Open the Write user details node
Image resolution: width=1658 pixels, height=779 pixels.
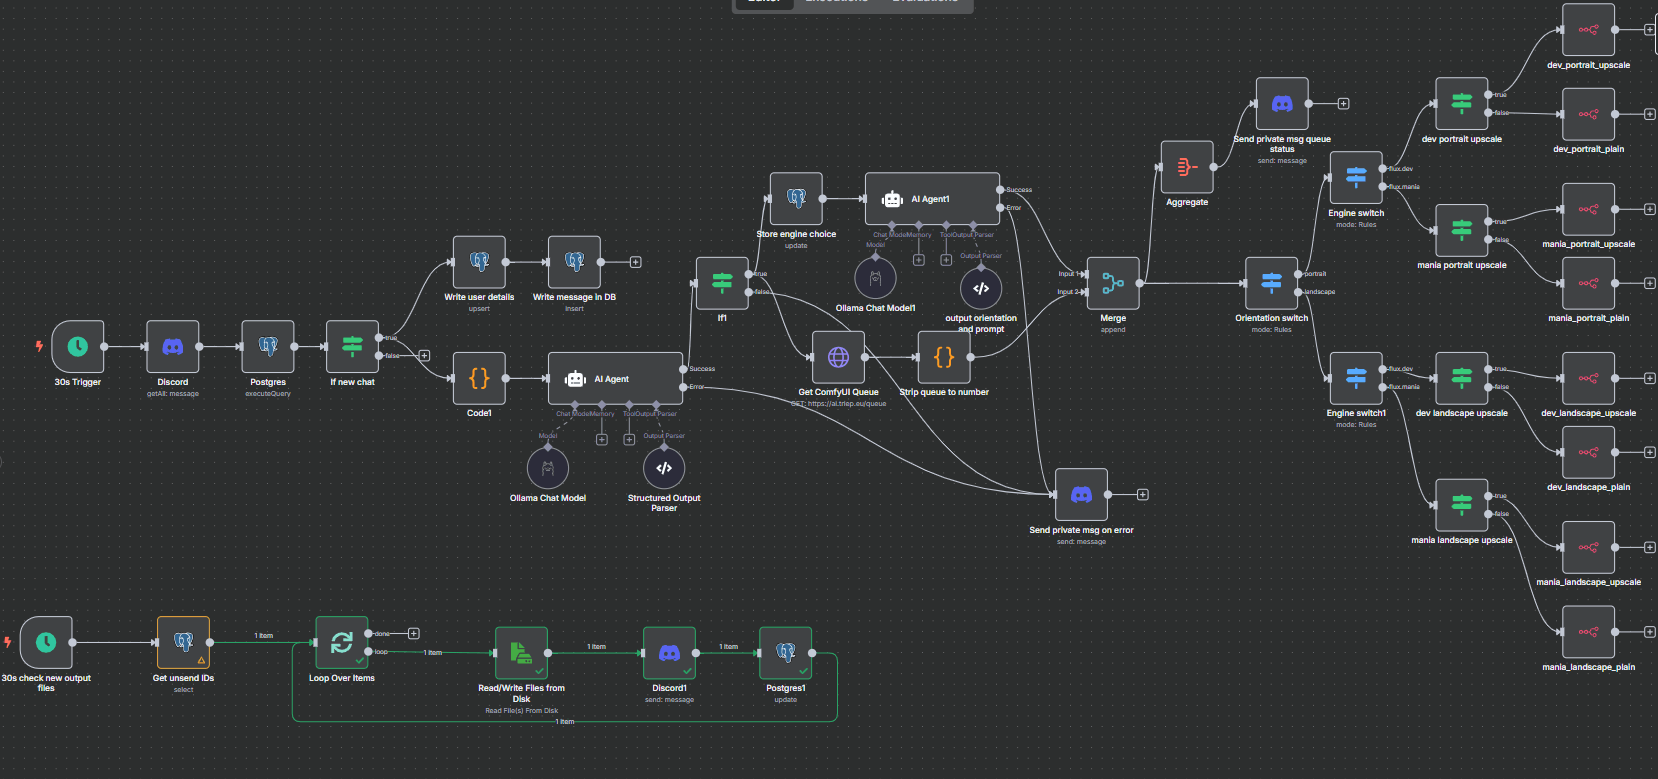coord(479,262)
